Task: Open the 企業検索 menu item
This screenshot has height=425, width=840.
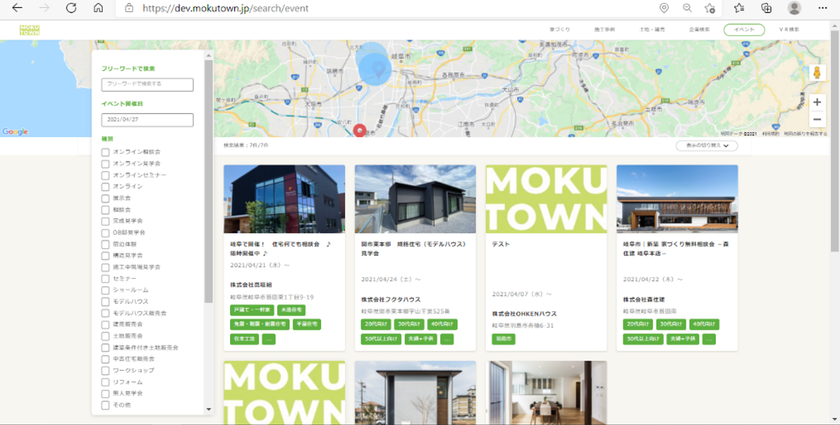Action: click(x=698, y=30)
